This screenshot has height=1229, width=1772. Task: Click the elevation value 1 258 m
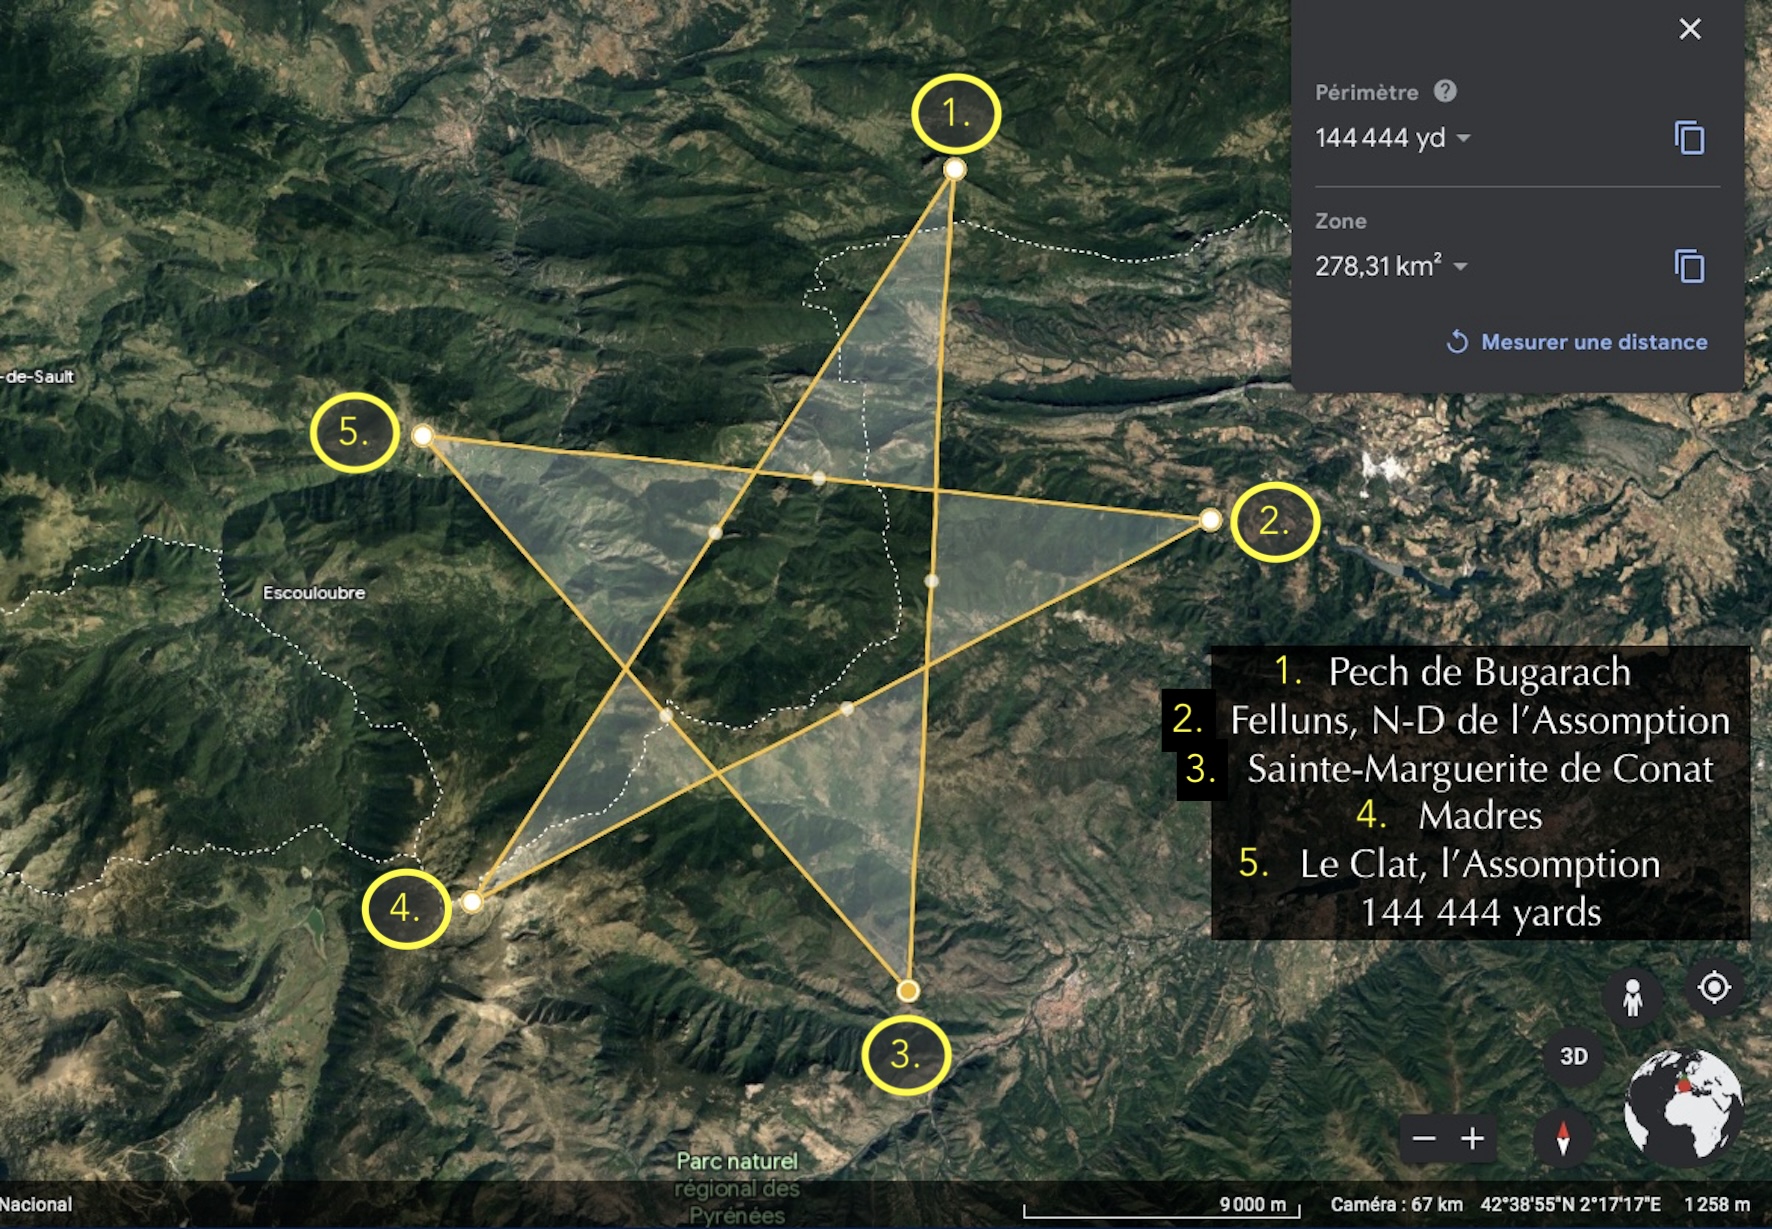(1717, 1205)
